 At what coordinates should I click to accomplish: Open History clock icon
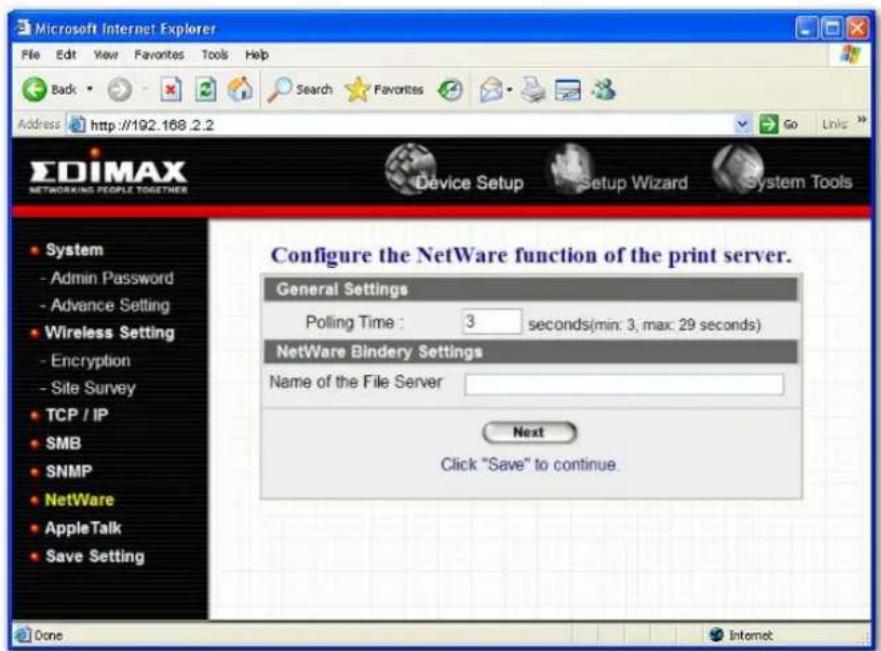pos(449,90)
